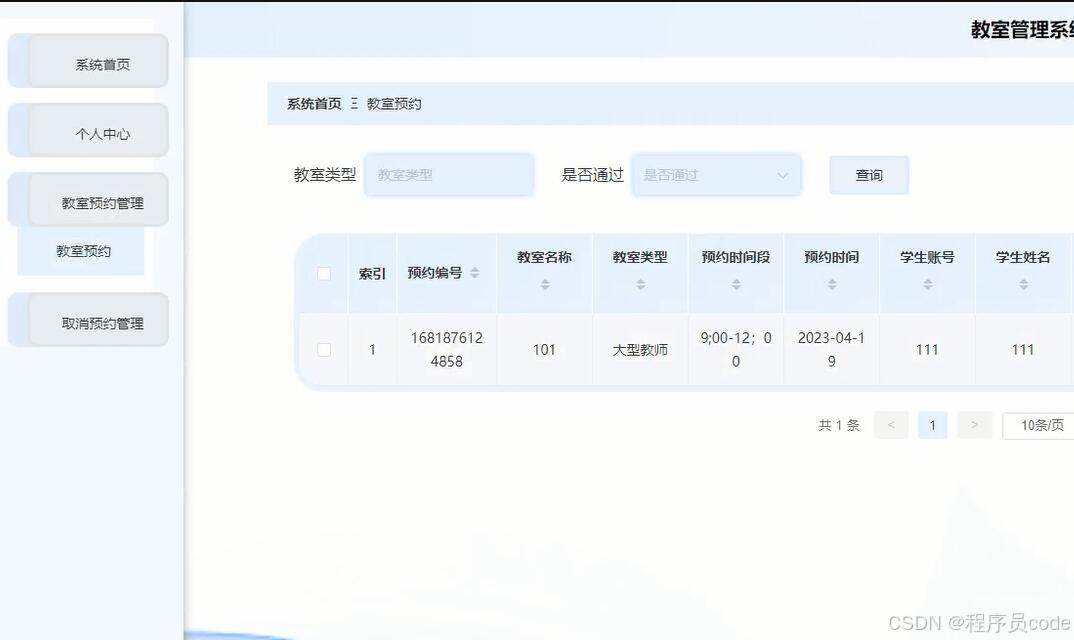This screenshot has height=640, width=1074.
Task: Select the checkbox for reservation row 1
Action: pyautogui.click(x=324, y=349)
